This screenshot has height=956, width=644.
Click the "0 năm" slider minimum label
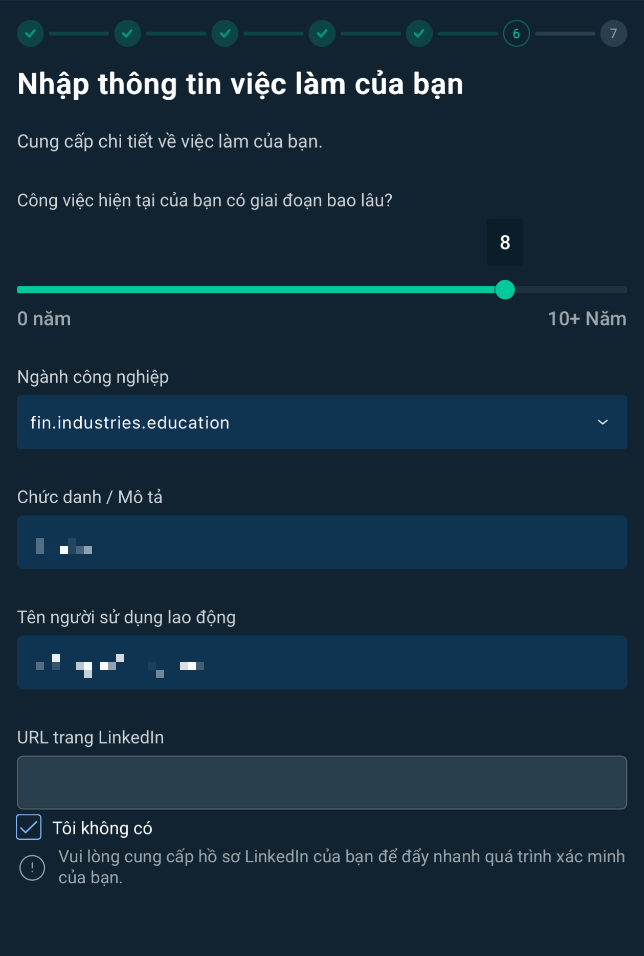pos(44,319)
